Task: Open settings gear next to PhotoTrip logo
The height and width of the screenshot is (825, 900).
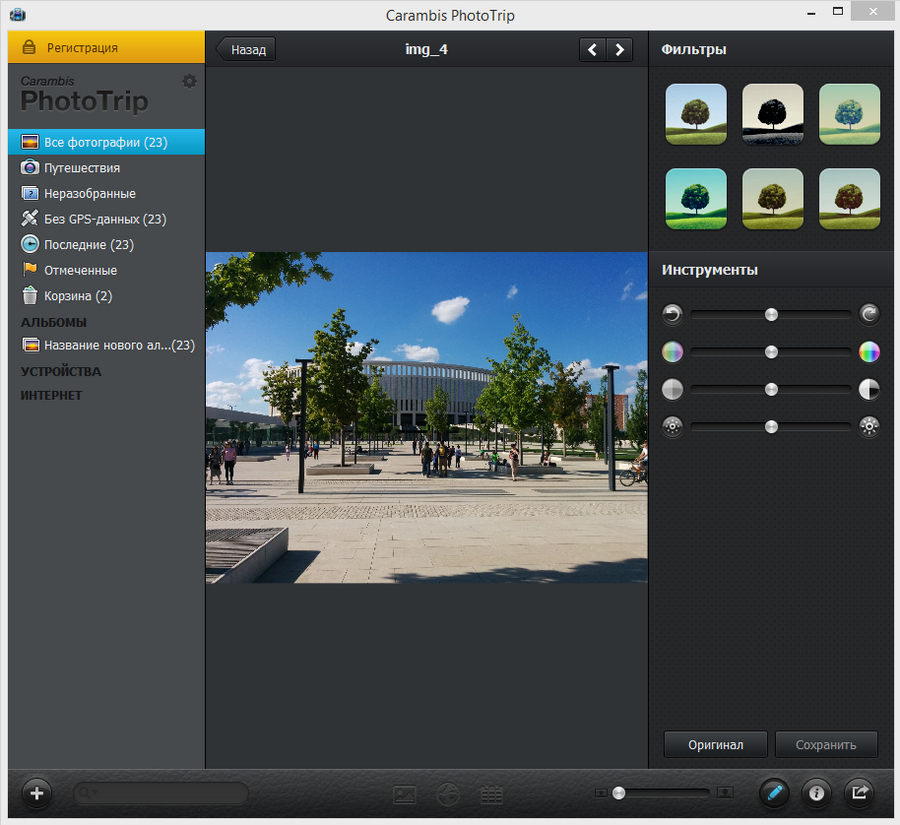Action: 189,81
